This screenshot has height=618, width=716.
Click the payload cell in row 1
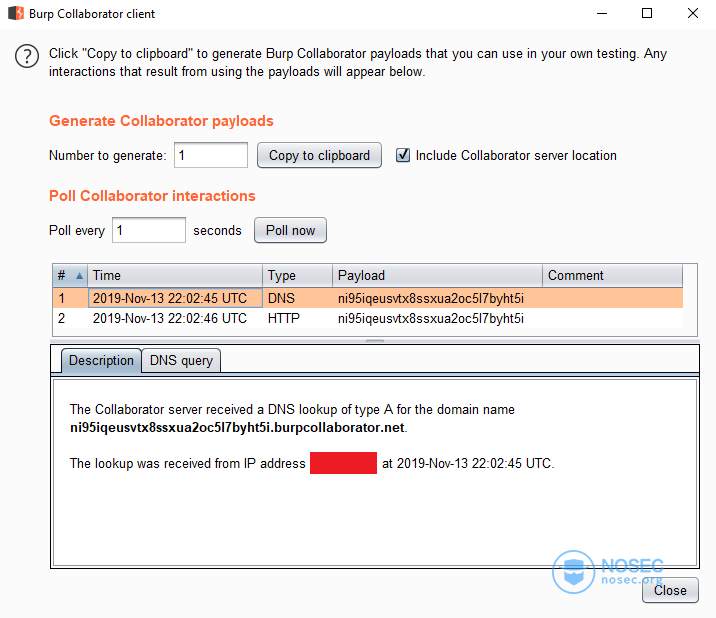pos(437,298)
